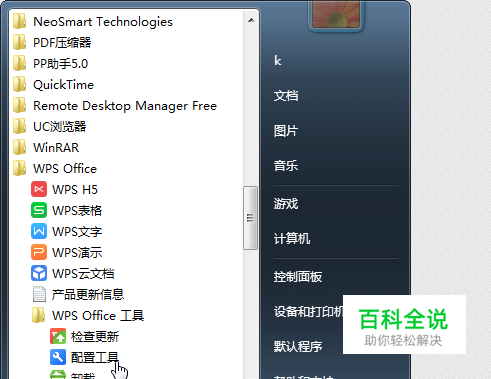Expand Remote Desktop Manager Free label

[x=125, y=106]
